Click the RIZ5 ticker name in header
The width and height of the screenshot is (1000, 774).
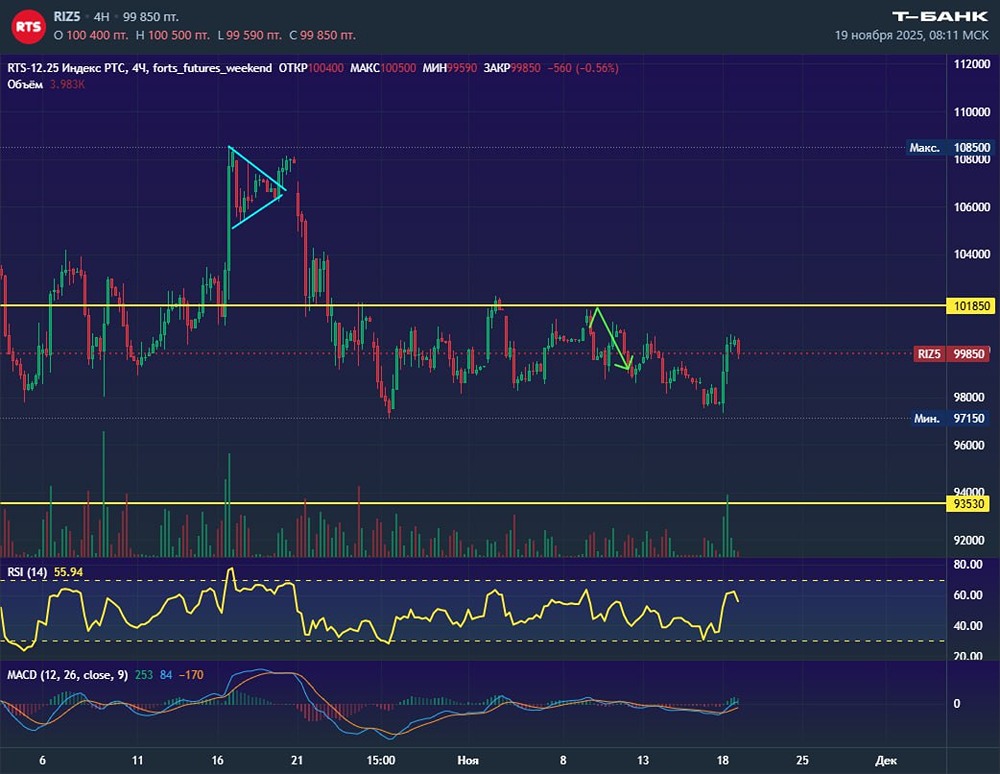click(67, 17)
